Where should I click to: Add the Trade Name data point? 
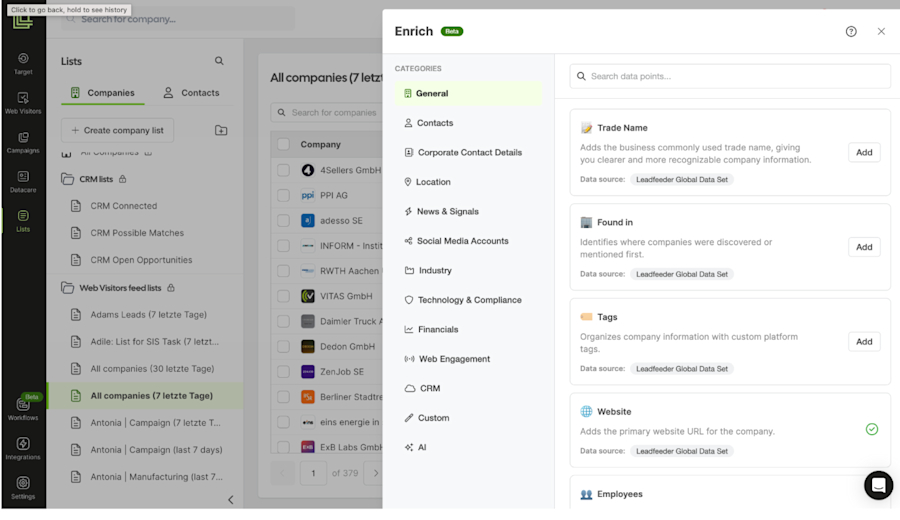click(864, 152)
